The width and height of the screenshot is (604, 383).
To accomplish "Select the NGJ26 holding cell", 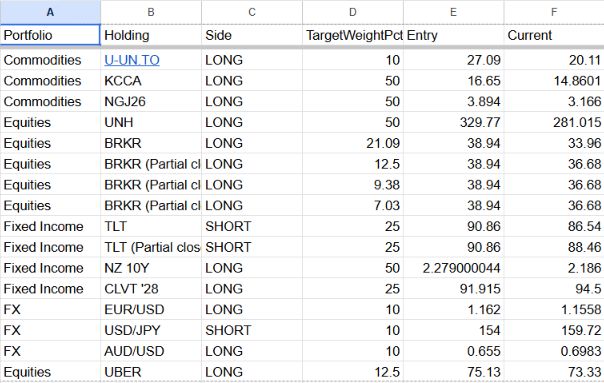I will pos(151,102).
